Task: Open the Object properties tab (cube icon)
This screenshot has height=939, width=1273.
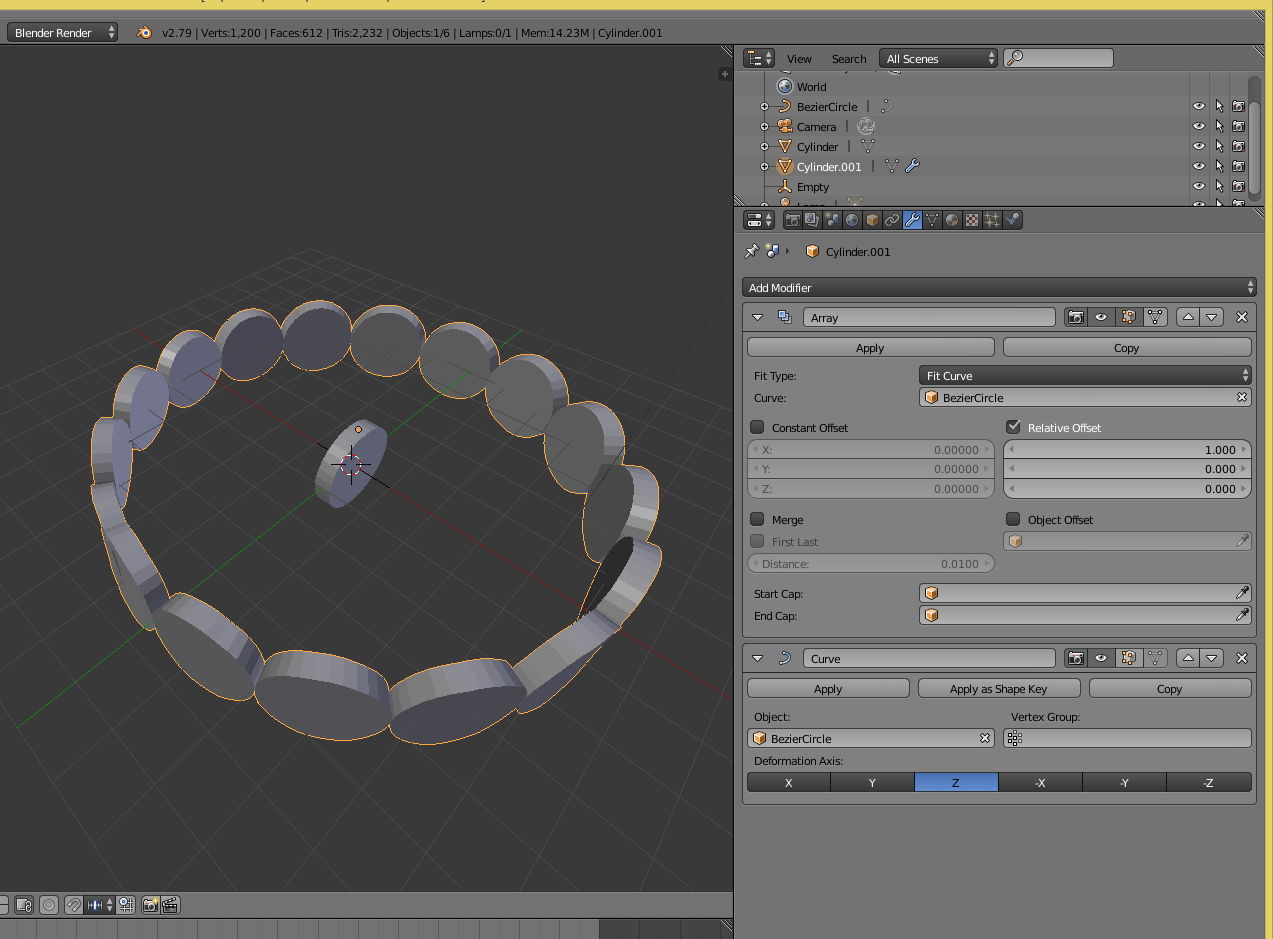Action: pyautogui.click(x=872, y=220)
